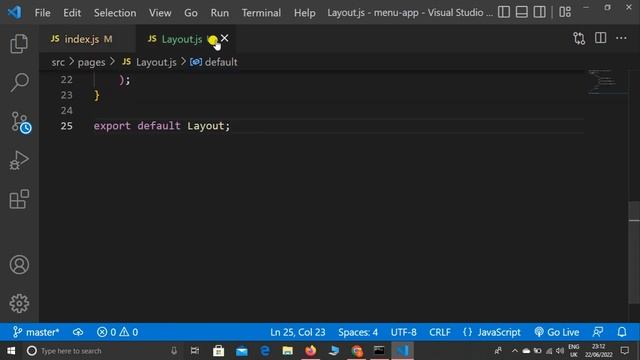Toggle bottom panel layout icon

coord(522,12)
